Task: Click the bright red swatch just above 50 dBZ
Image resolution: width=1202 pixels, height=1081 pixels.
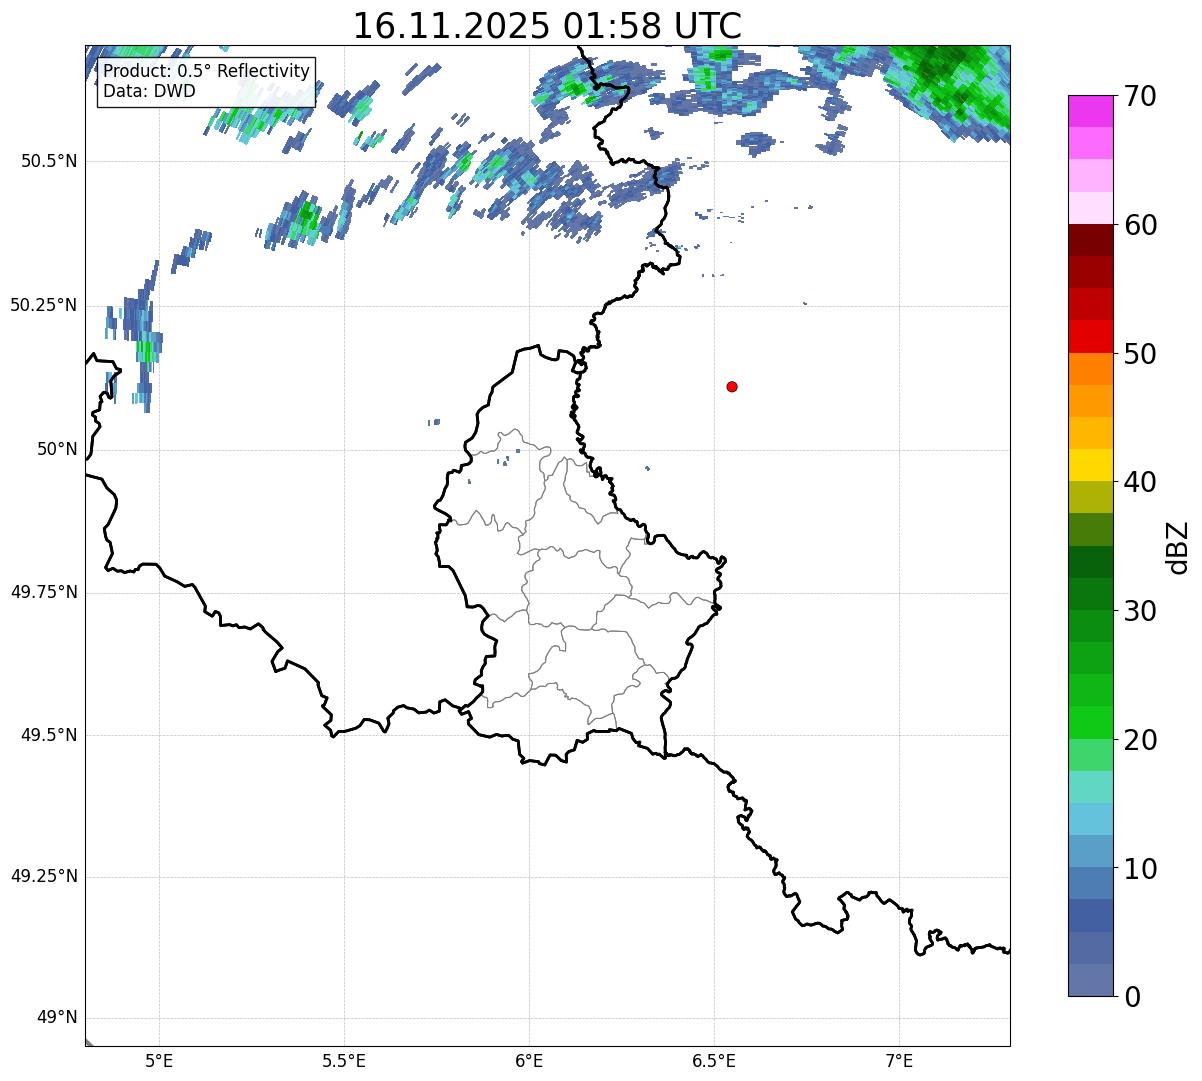Action: [1090, 336]
